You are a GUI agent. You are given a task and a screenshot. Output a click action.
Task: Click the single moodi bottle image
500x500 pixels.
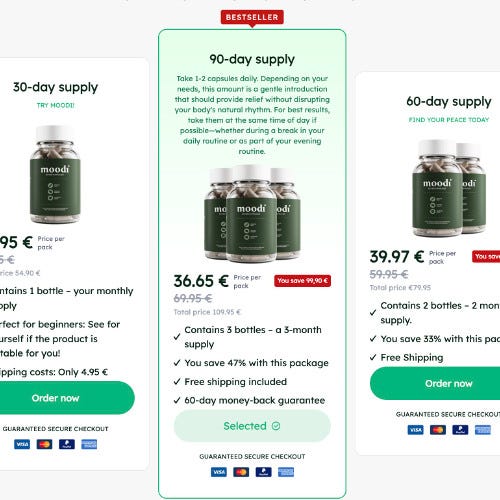pyautogui.click(x=55, y=174)
